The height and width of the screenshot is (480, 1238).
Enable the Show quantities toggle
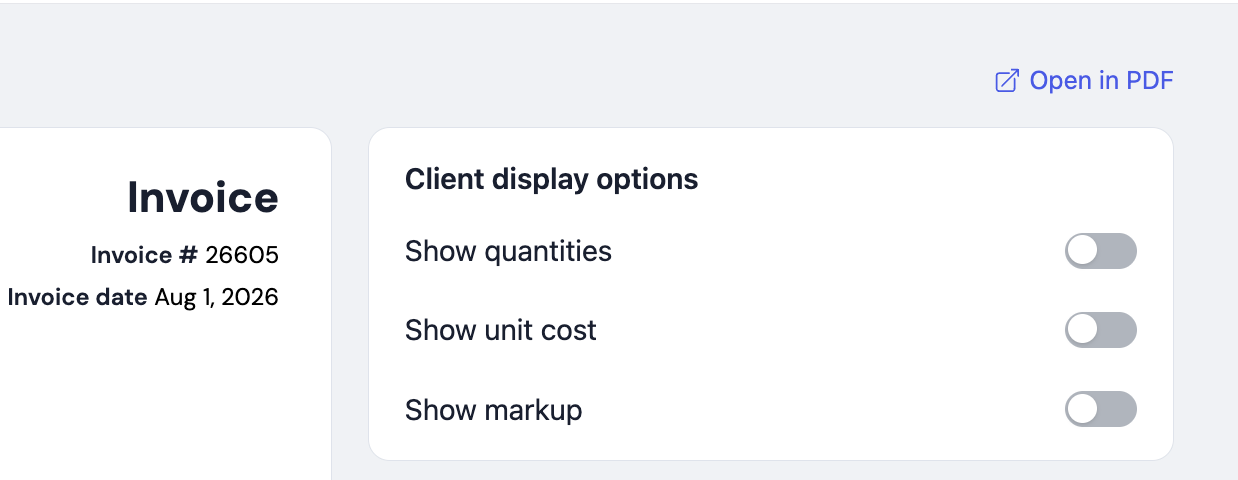pos(1101,251)
